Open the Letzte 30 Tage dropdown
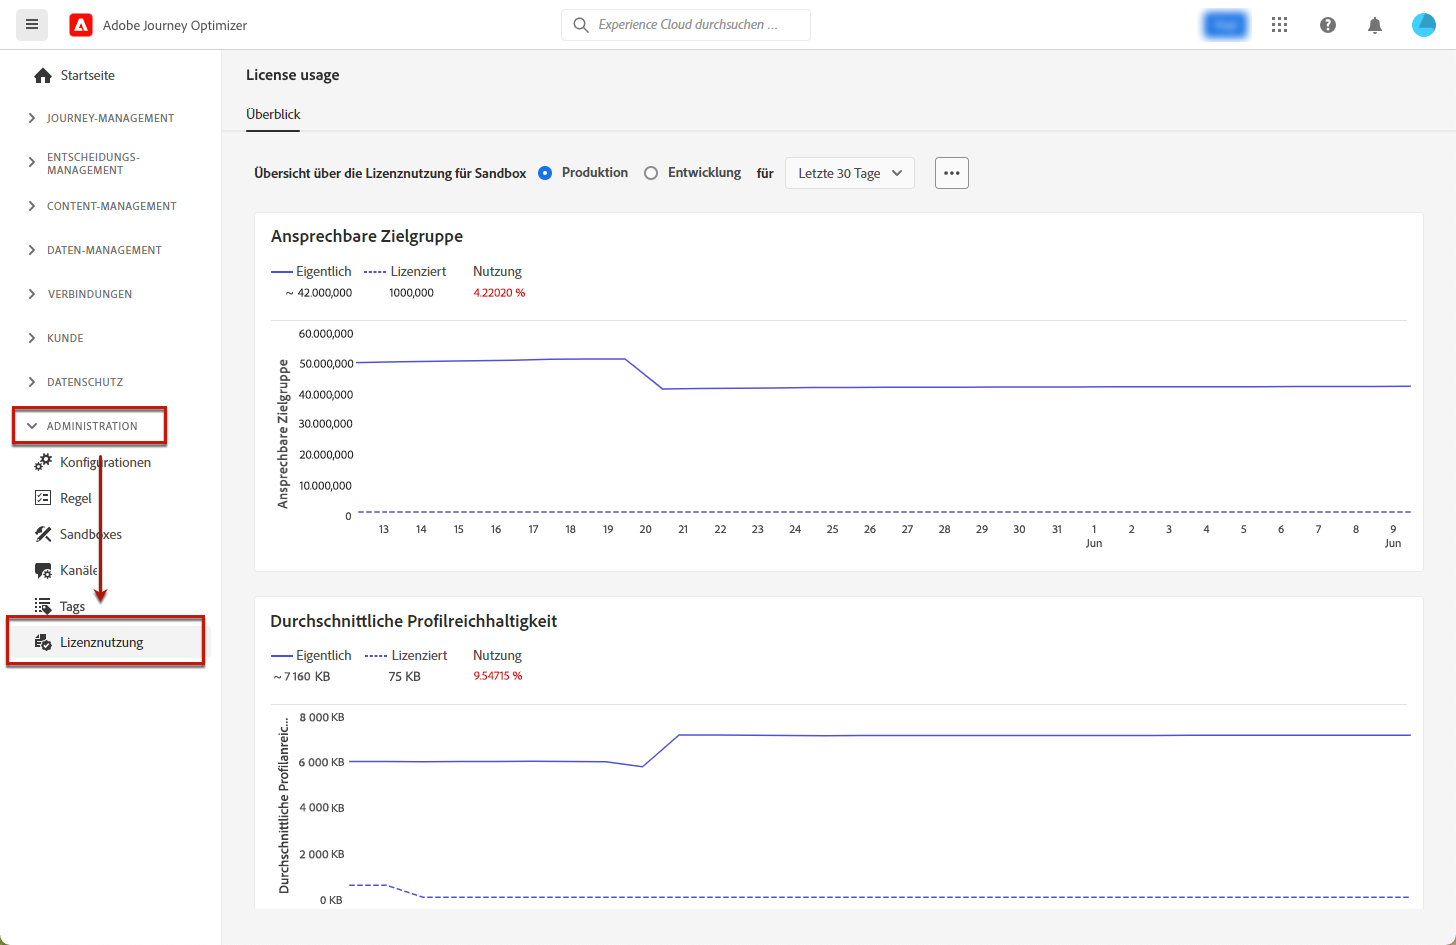 849,173
